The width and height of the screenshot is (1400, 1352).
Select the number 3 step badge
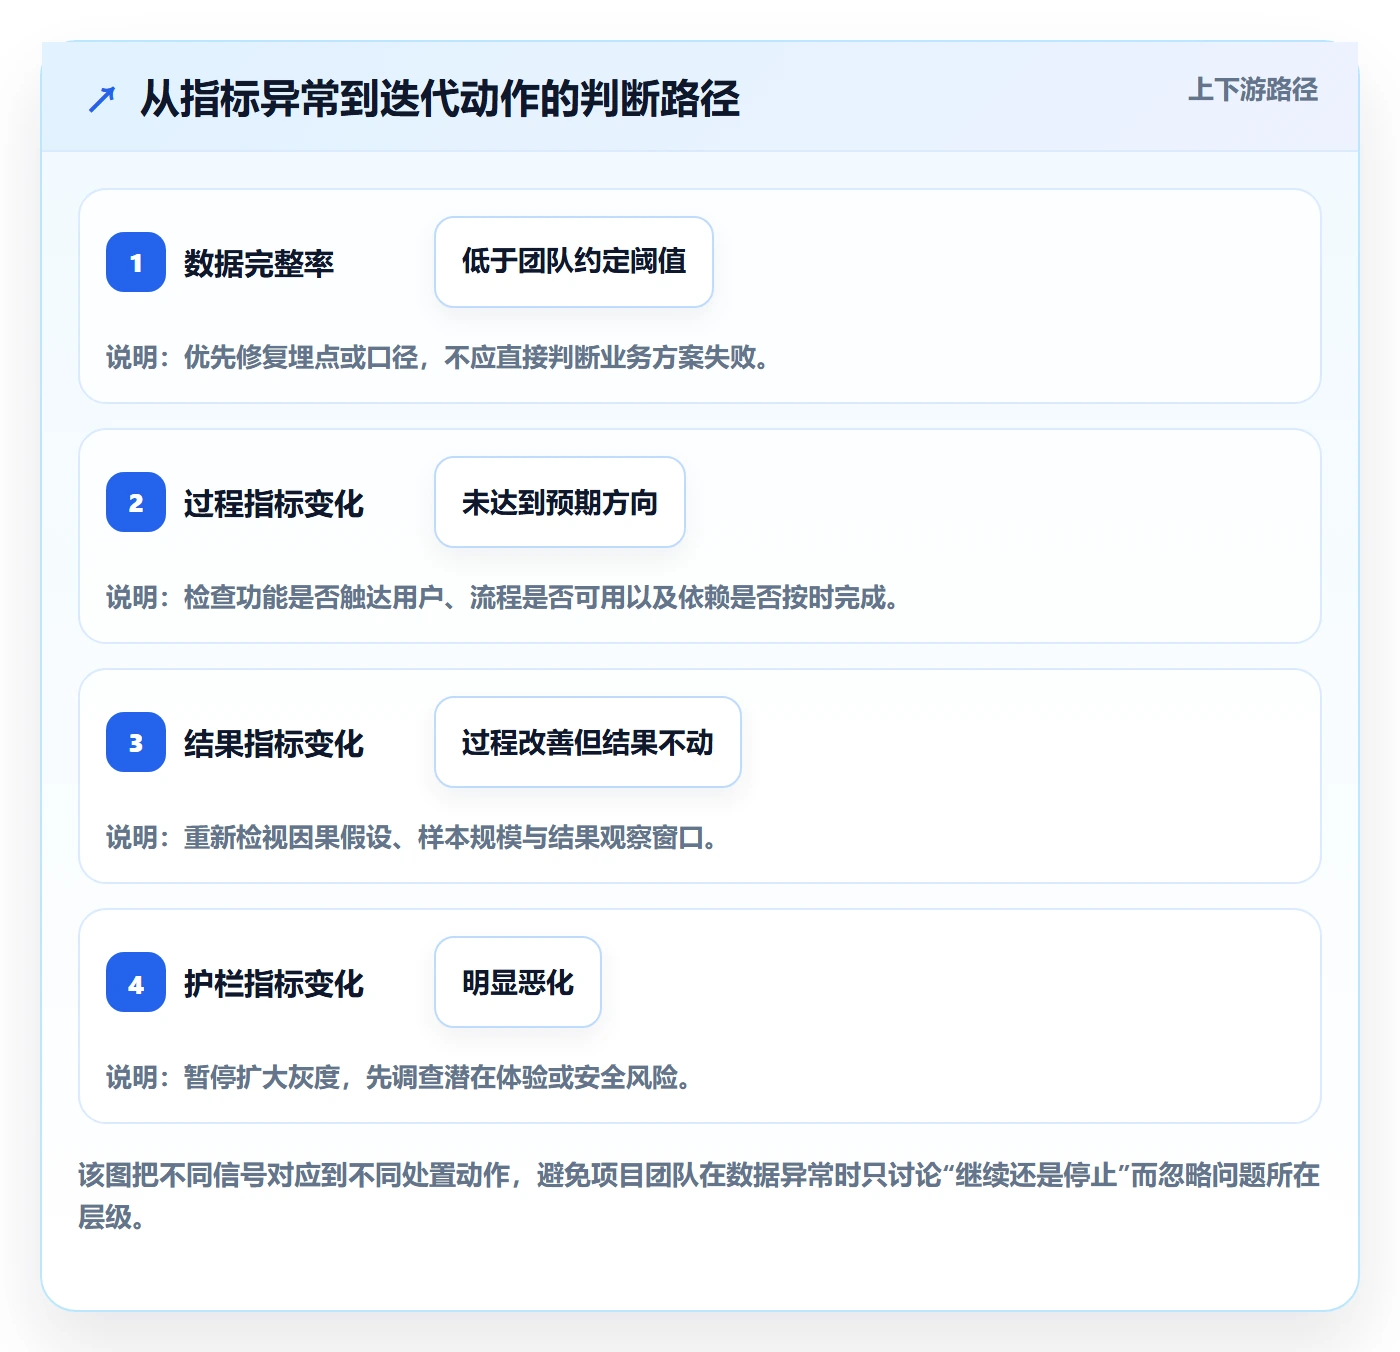136,742
